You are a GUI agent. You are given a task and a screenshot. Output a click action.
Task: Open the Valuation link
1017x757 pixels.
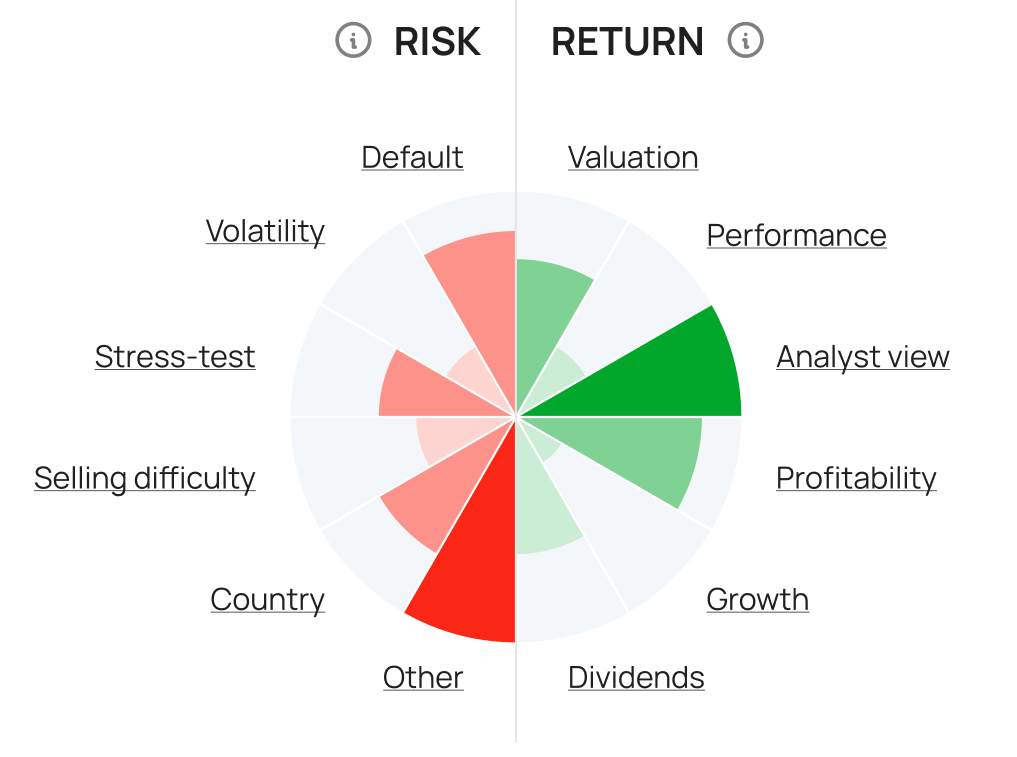633,157
